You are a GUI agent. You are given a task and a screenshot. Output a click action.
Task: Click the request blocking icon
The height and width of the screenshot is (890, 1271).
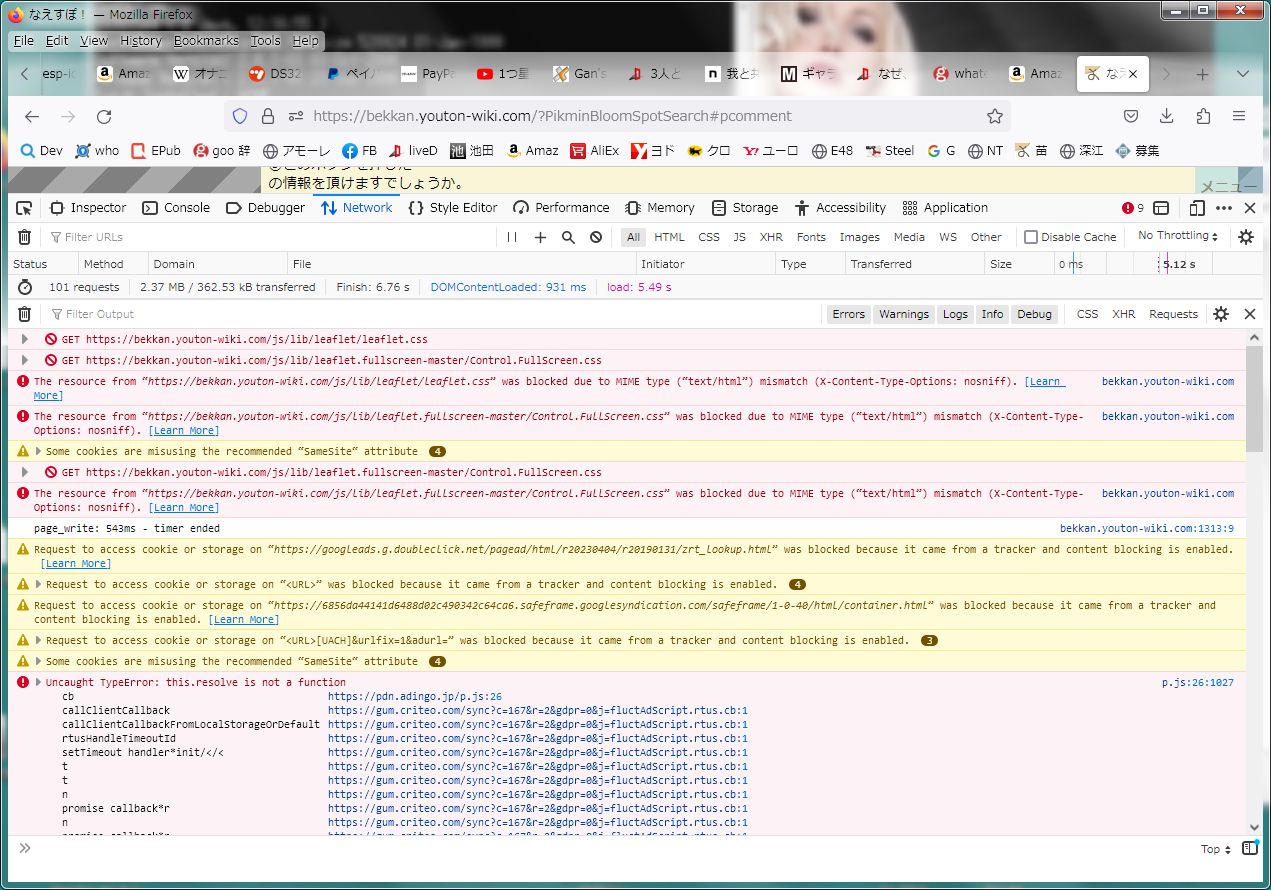point(596,237)
